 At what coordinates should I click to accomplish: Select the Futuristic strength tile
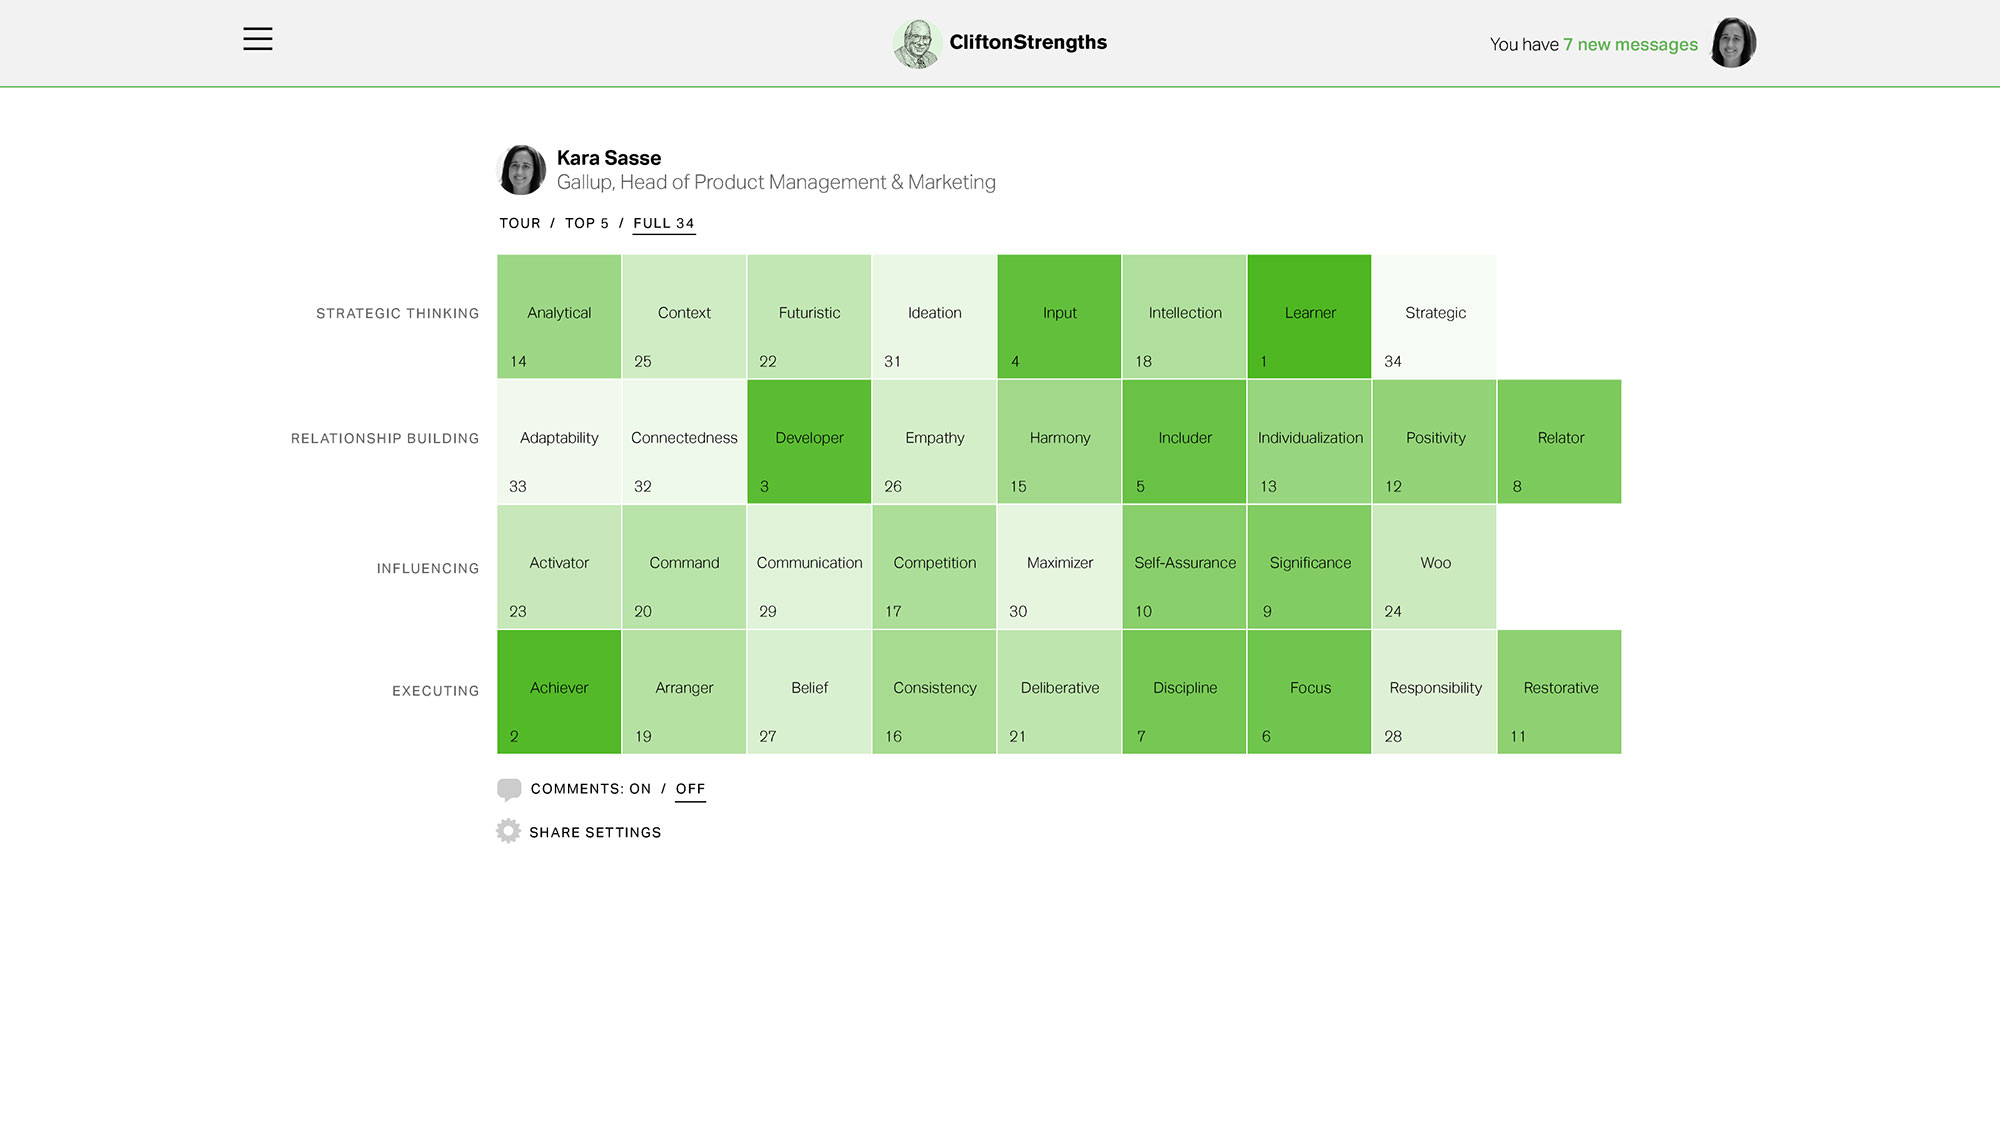[x=809, y=317]
